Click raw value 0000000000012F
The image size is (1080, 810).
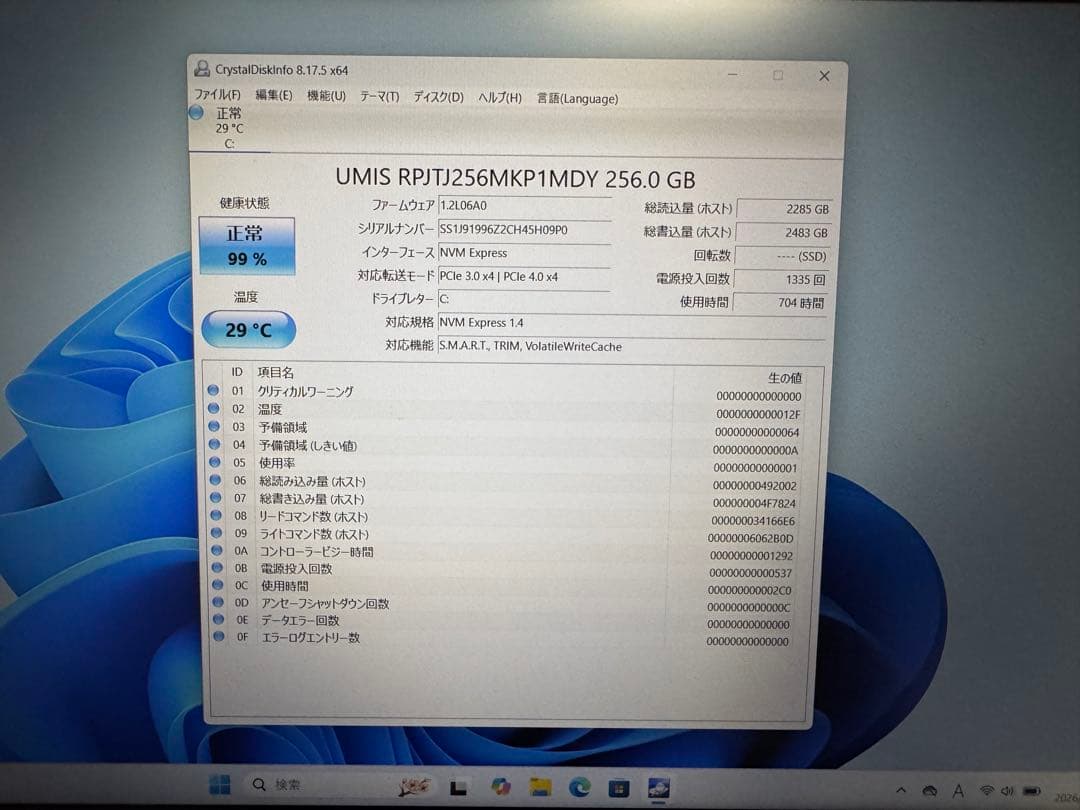[758, 415]
